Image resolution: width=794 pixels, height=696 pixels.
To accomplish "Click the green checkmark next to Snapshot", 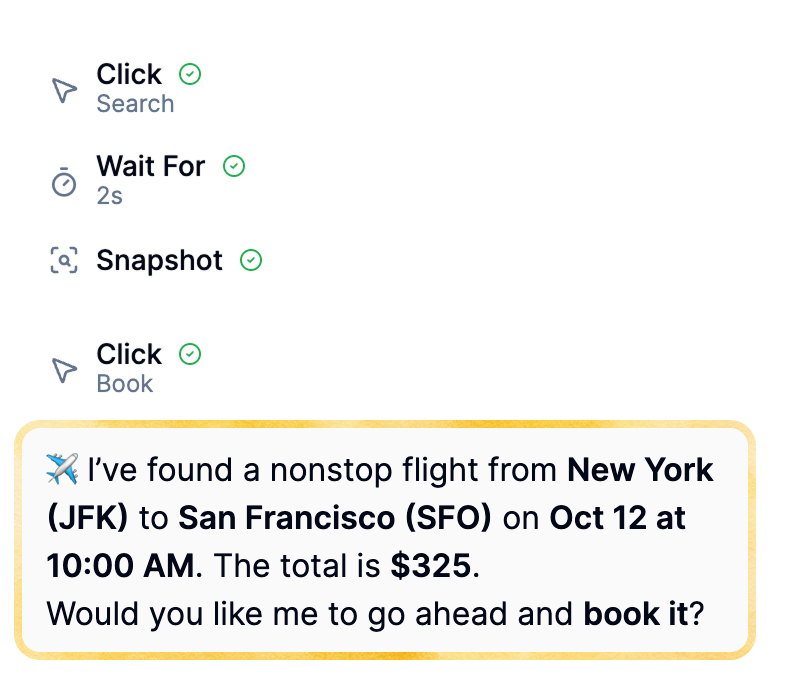I will 252,261.
